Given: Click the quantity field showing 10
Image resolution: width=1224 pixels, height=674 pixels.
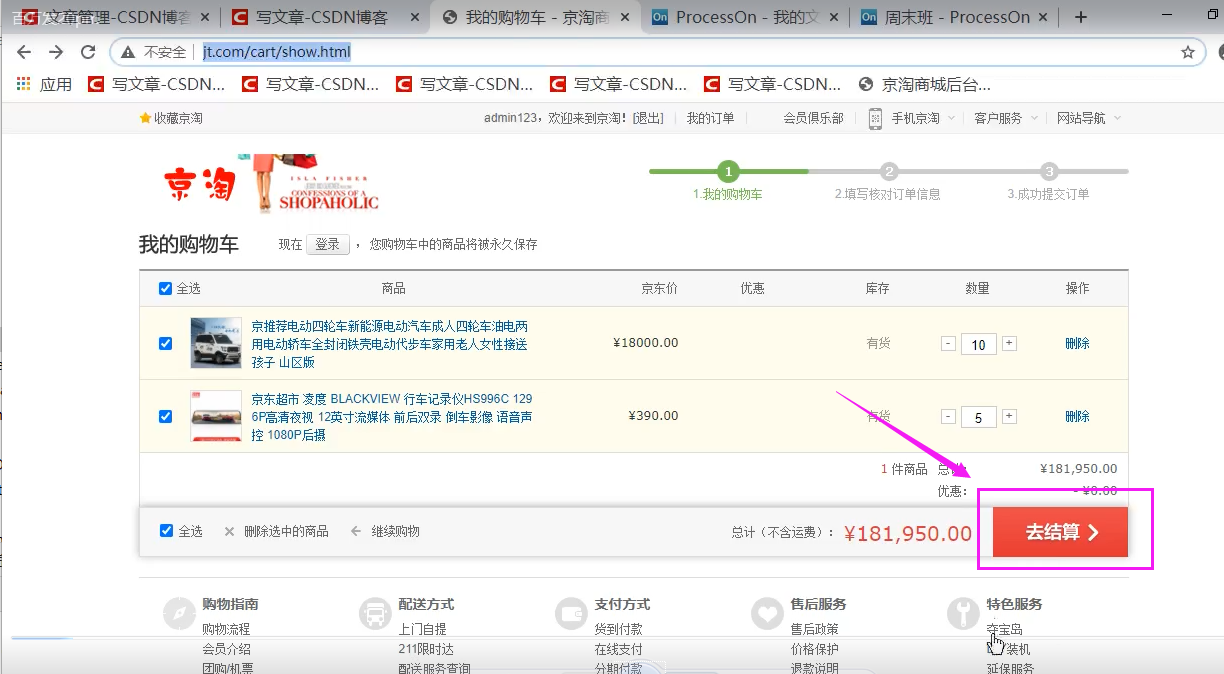Looking at the screenshot, I should [979, 345].
